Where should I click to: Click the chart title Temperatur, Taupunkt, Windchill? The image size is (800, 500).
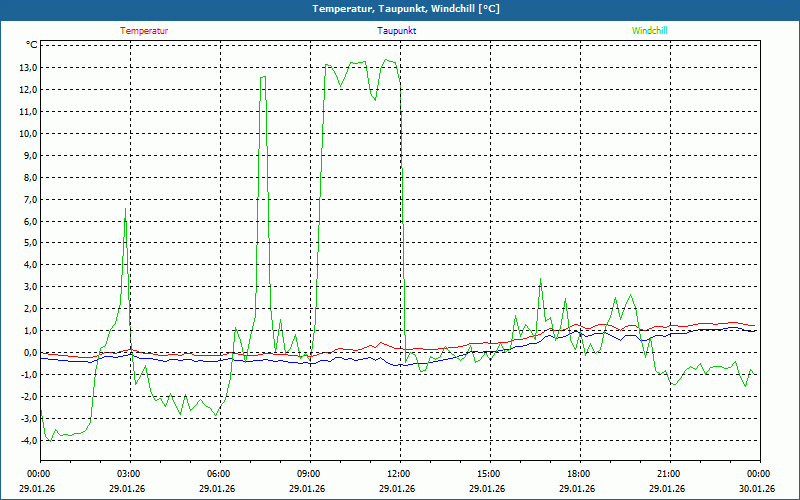pos(406,9)
